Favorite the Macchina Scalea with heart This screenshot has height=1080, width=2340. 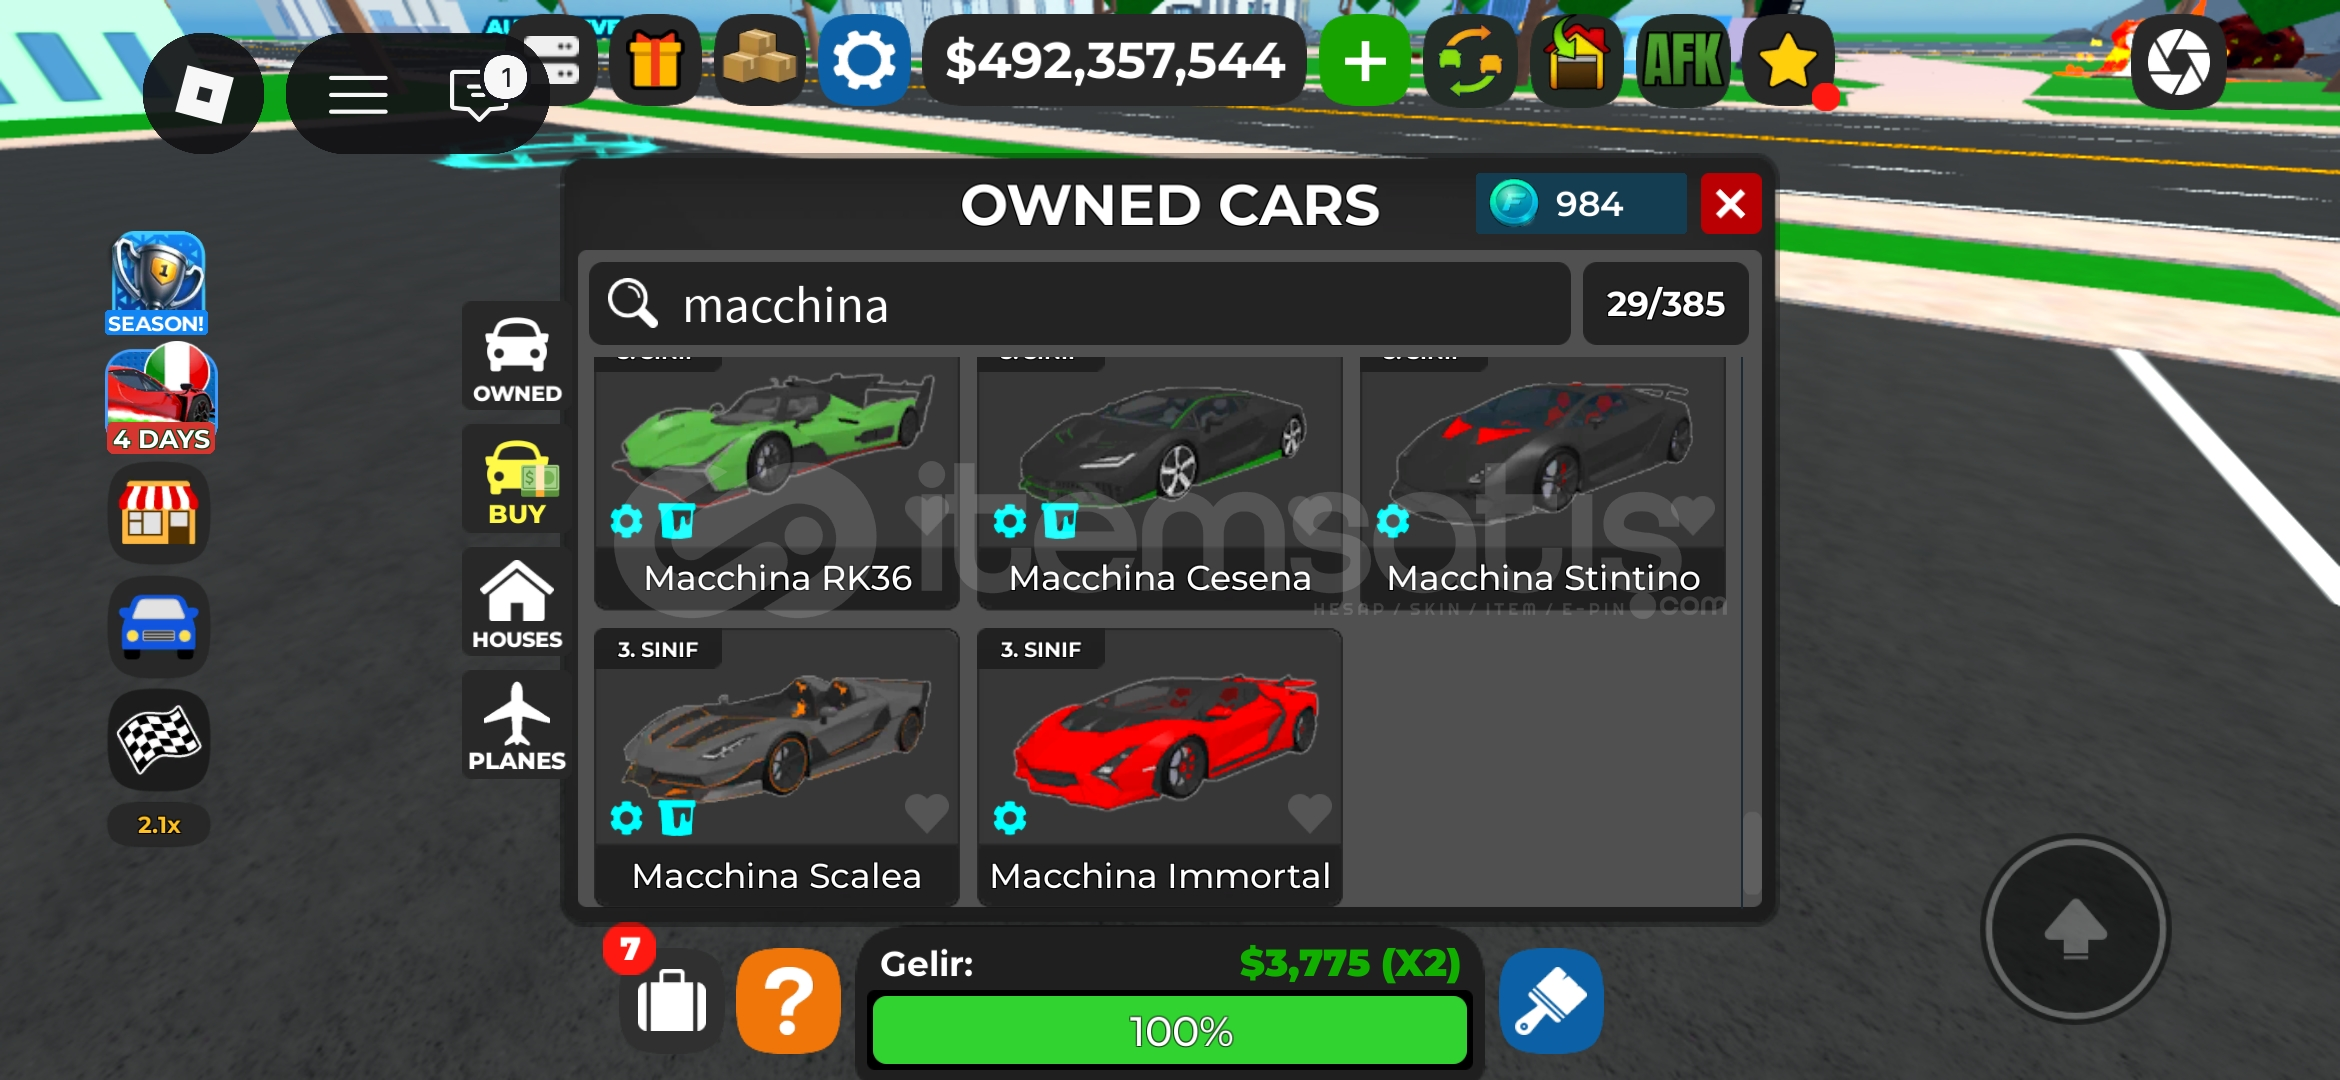pos(926,812)
